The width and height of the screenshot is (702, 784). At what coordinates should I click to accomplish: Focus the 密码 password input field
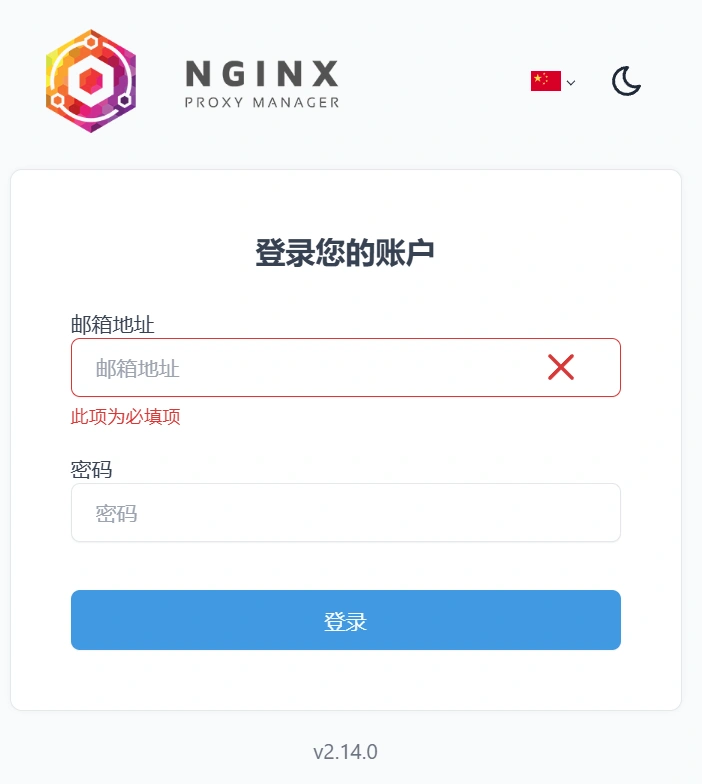coord(346,512)
